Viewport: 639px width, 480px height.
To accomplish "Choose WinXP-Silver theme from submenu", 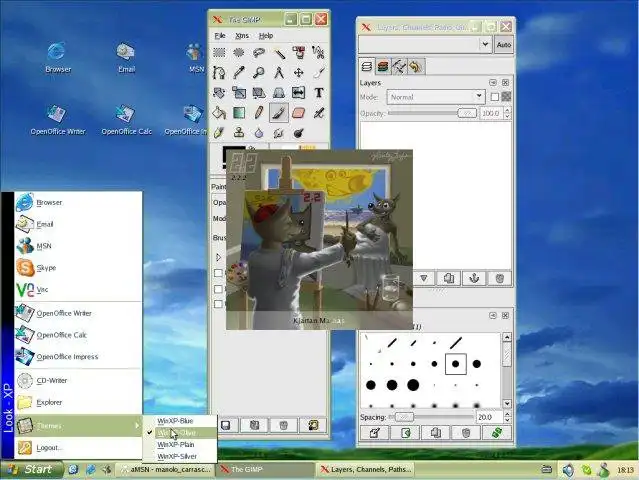I will coord(177,456).
